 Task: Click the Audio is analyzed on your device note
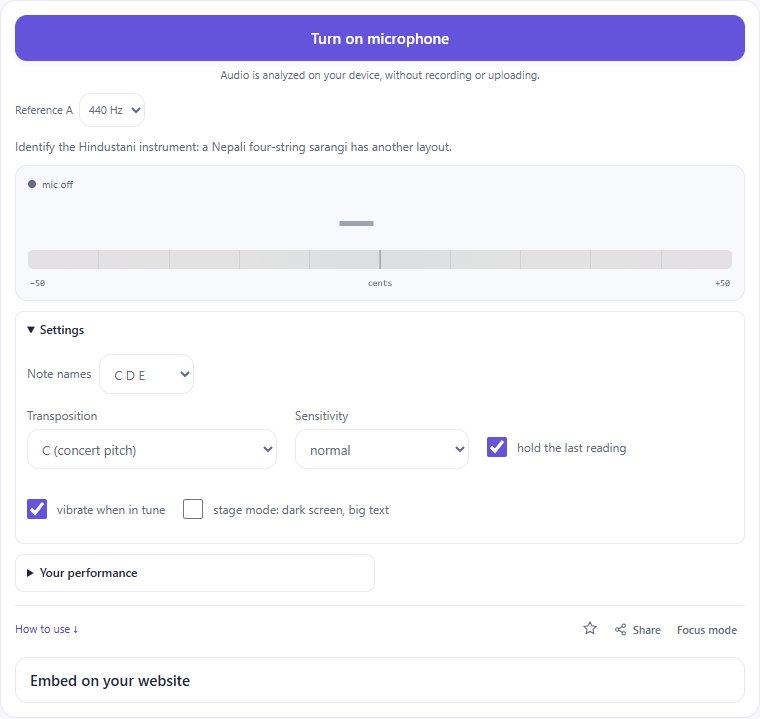coord(380,75)
